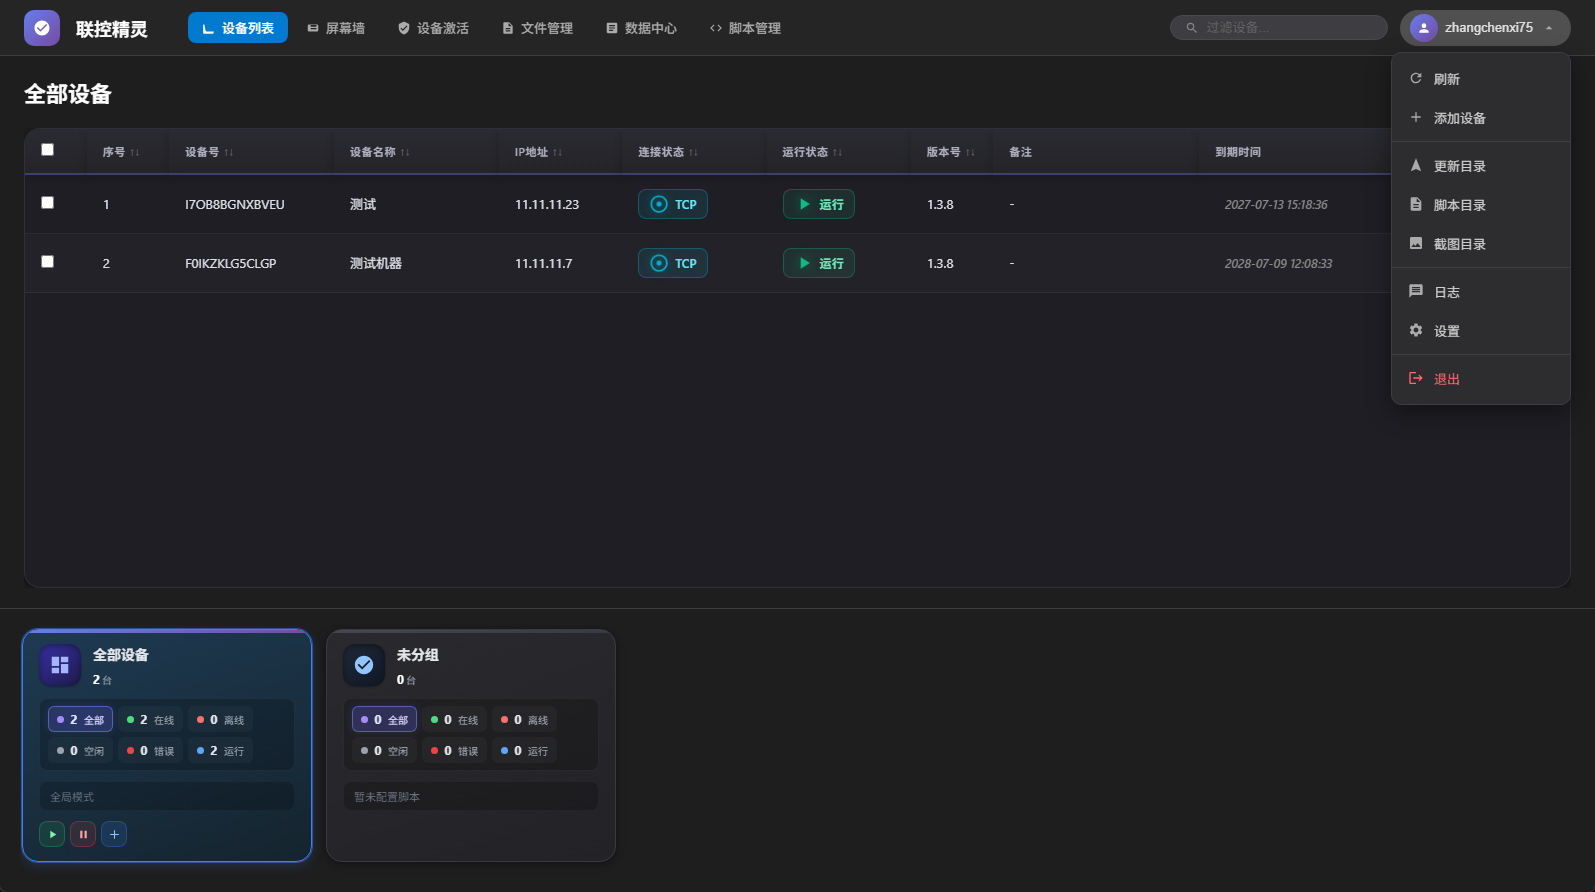Focus the 过滤设备 search field
This screenshot has height=892, width=1595.
[1279, 28]
